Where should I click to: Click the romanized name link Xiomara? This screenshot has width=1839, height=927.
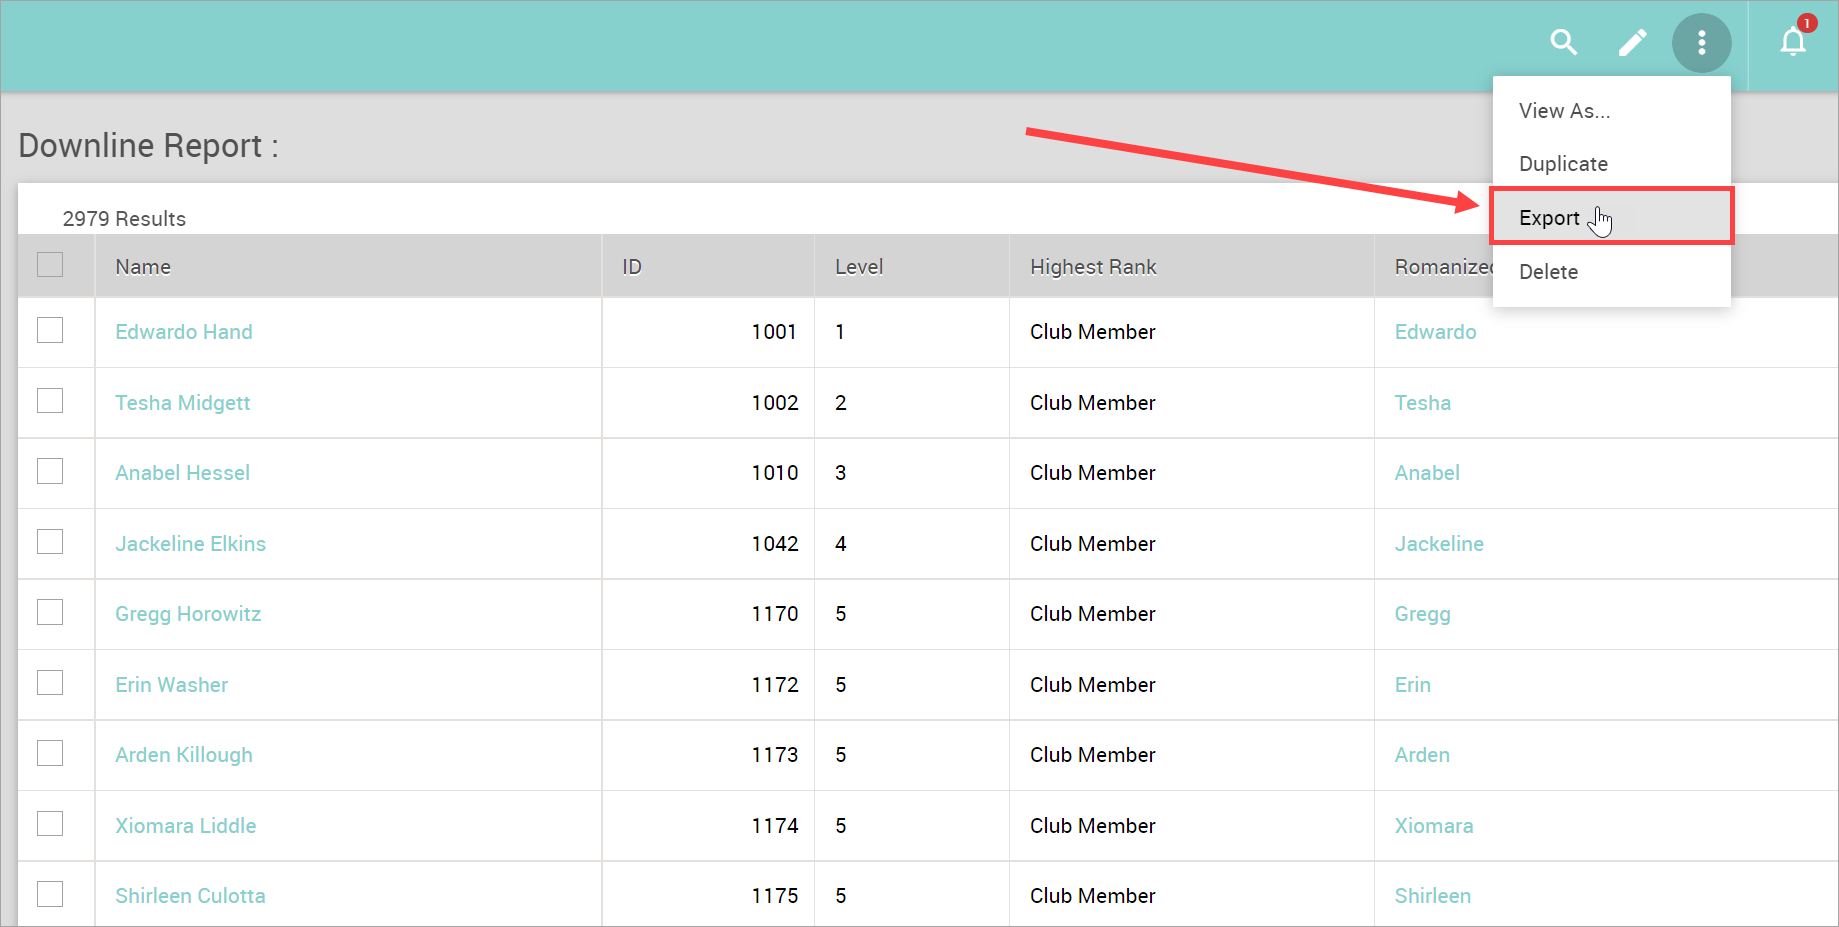(x=1434, y=826)
